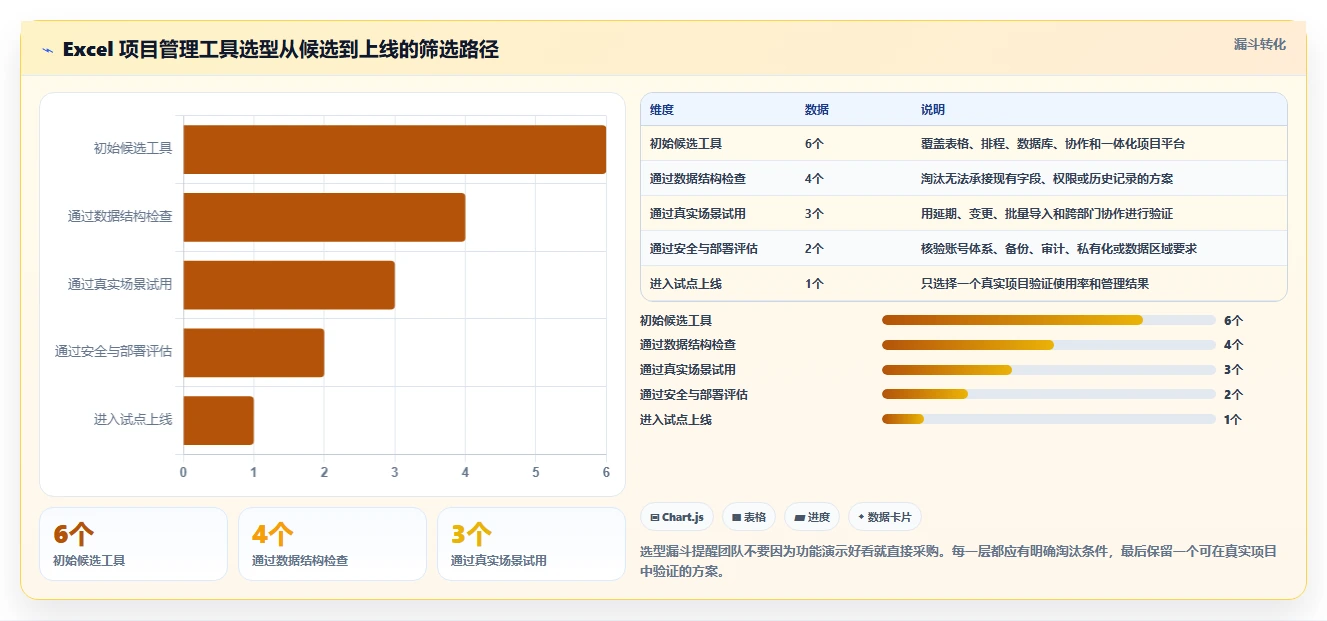
Task: Click the 2个 value beside the progress bar
Action: pyautogui.click(x=1233, y=395)
